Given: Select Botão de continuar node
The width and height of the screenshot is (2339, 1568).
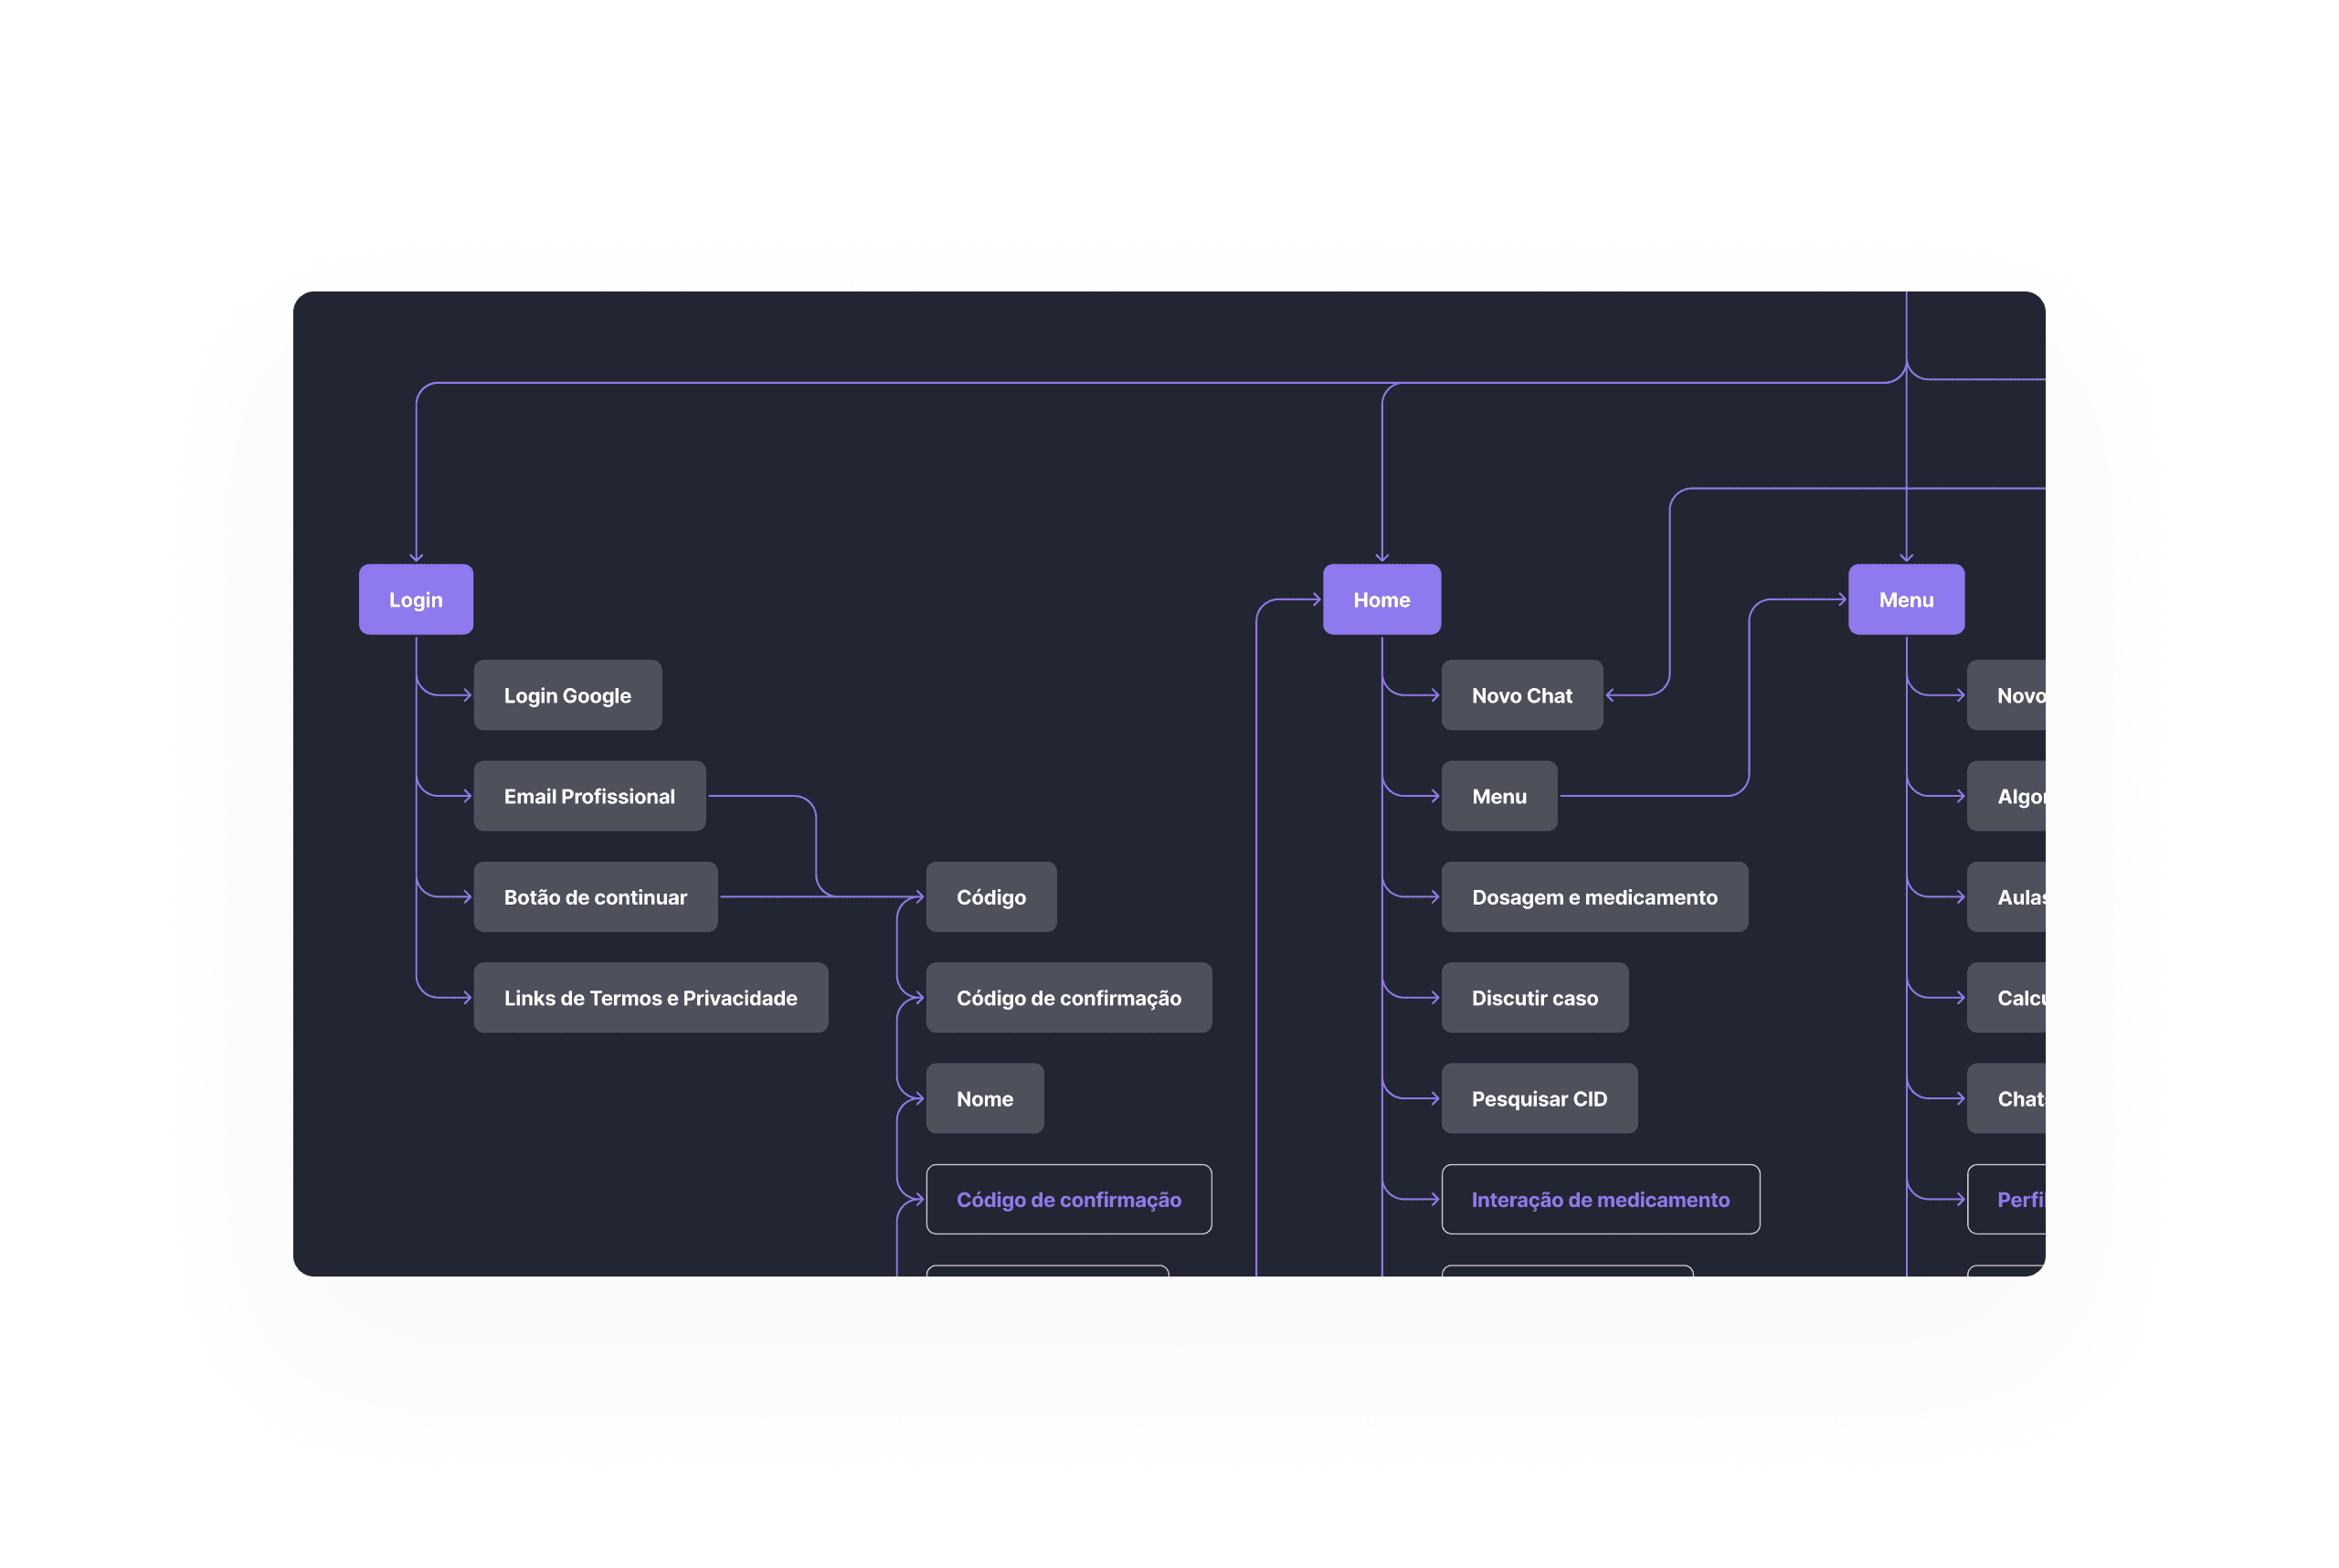Looking at the screenshot, I should (595, 897).
